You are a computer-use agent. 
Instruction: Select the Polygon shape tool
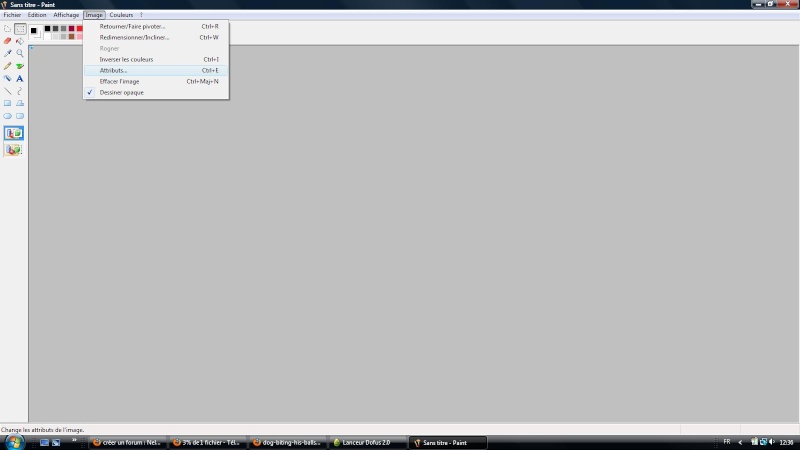click(20, 103)
